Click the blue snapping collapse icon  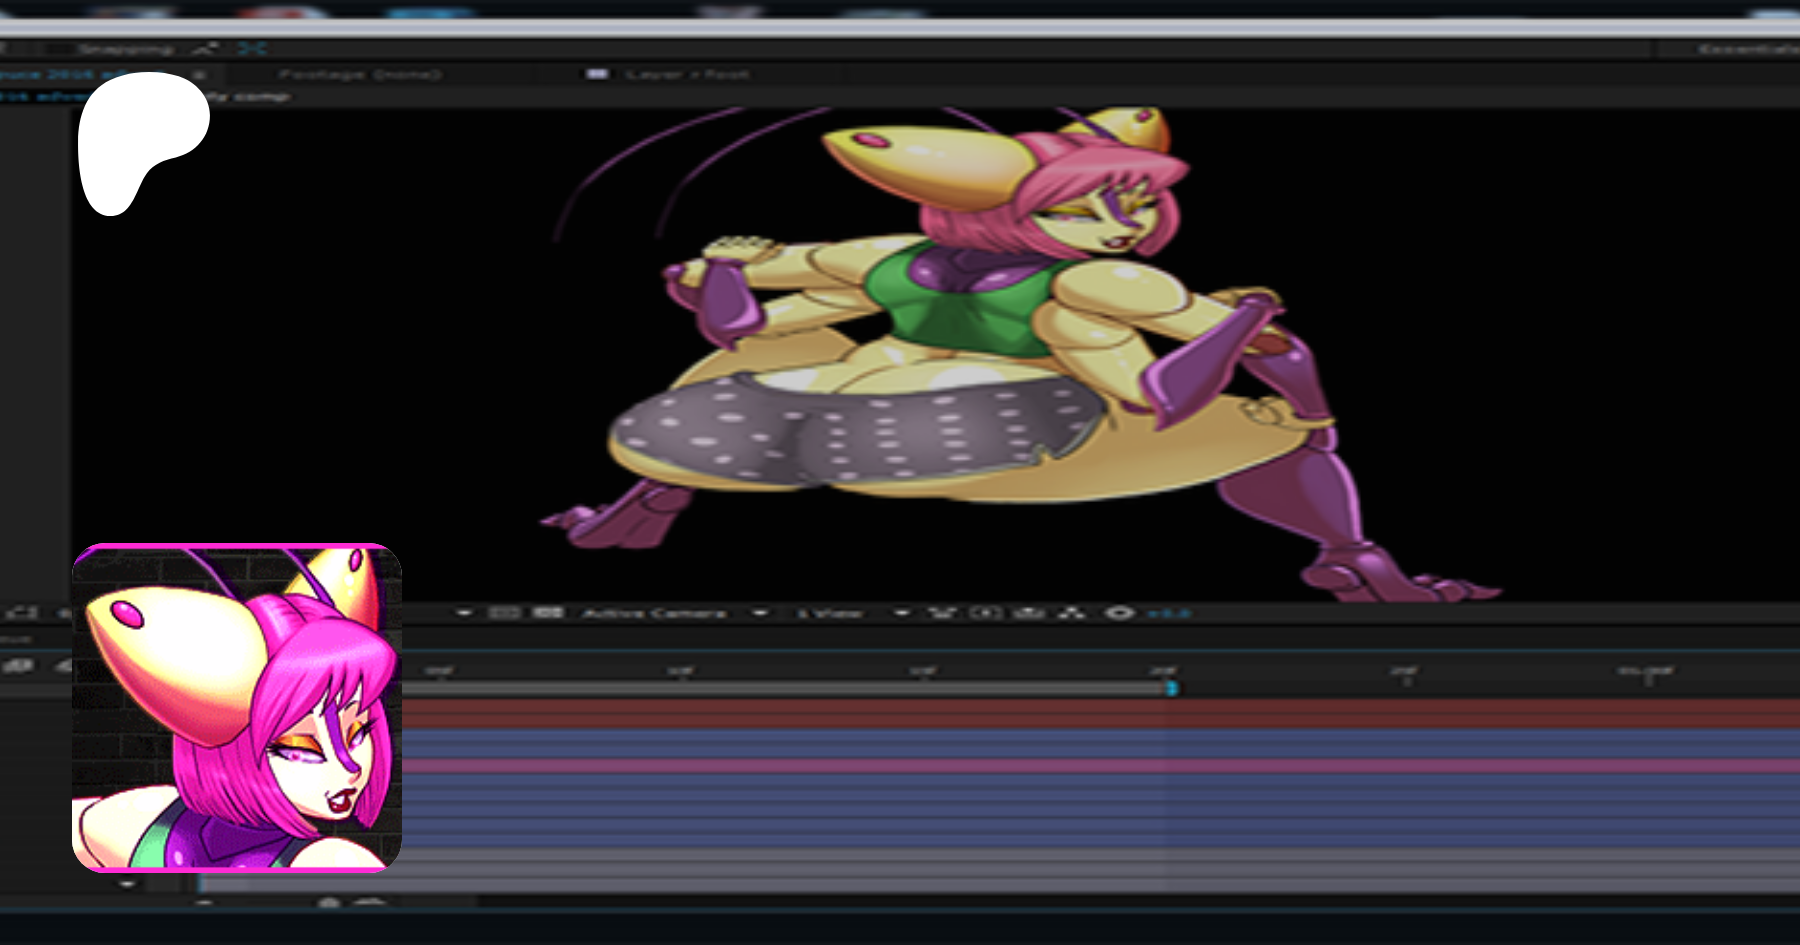(x=252, y=48)
